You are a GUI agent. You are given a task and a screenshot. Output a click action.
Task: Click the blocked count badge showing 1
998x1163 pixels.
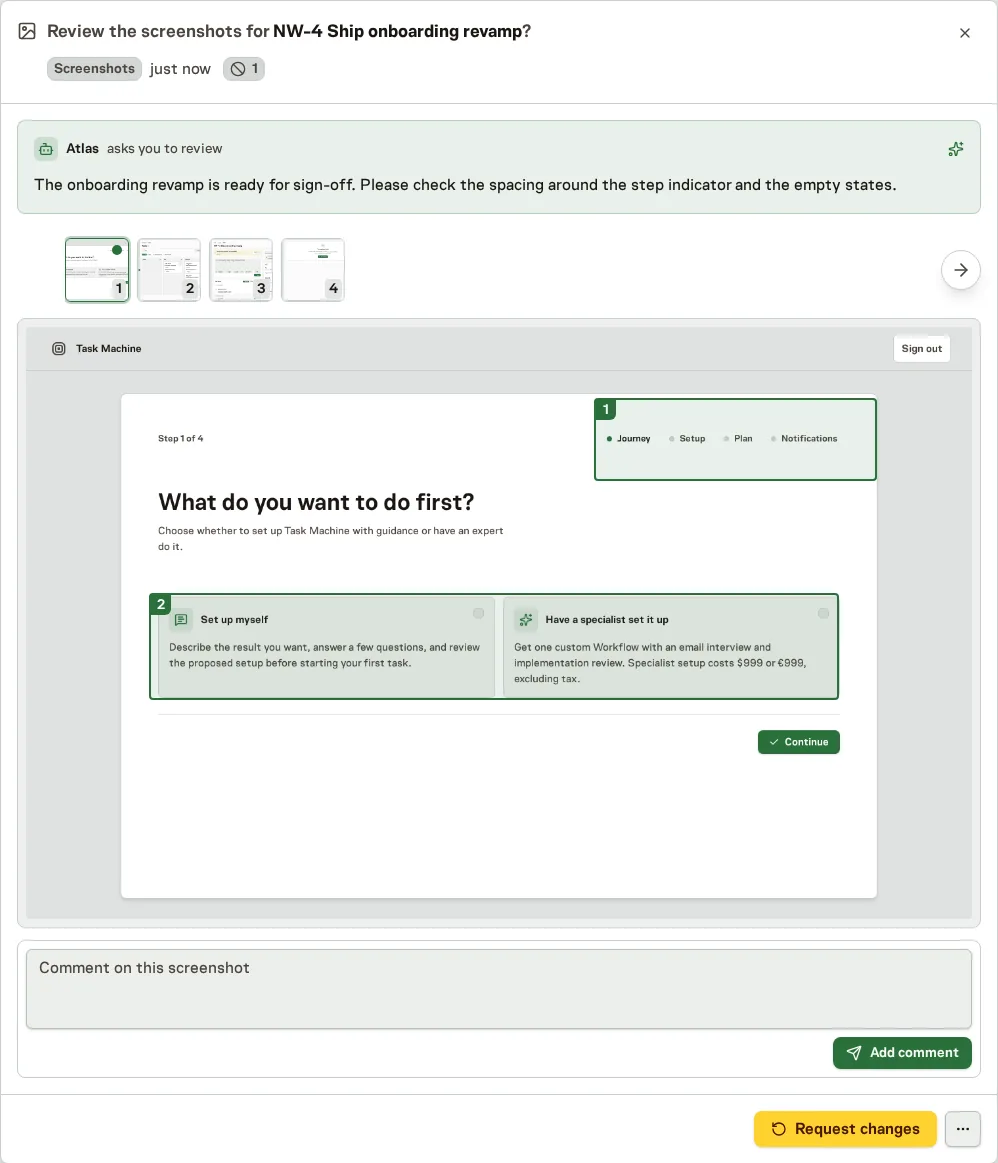244,69
